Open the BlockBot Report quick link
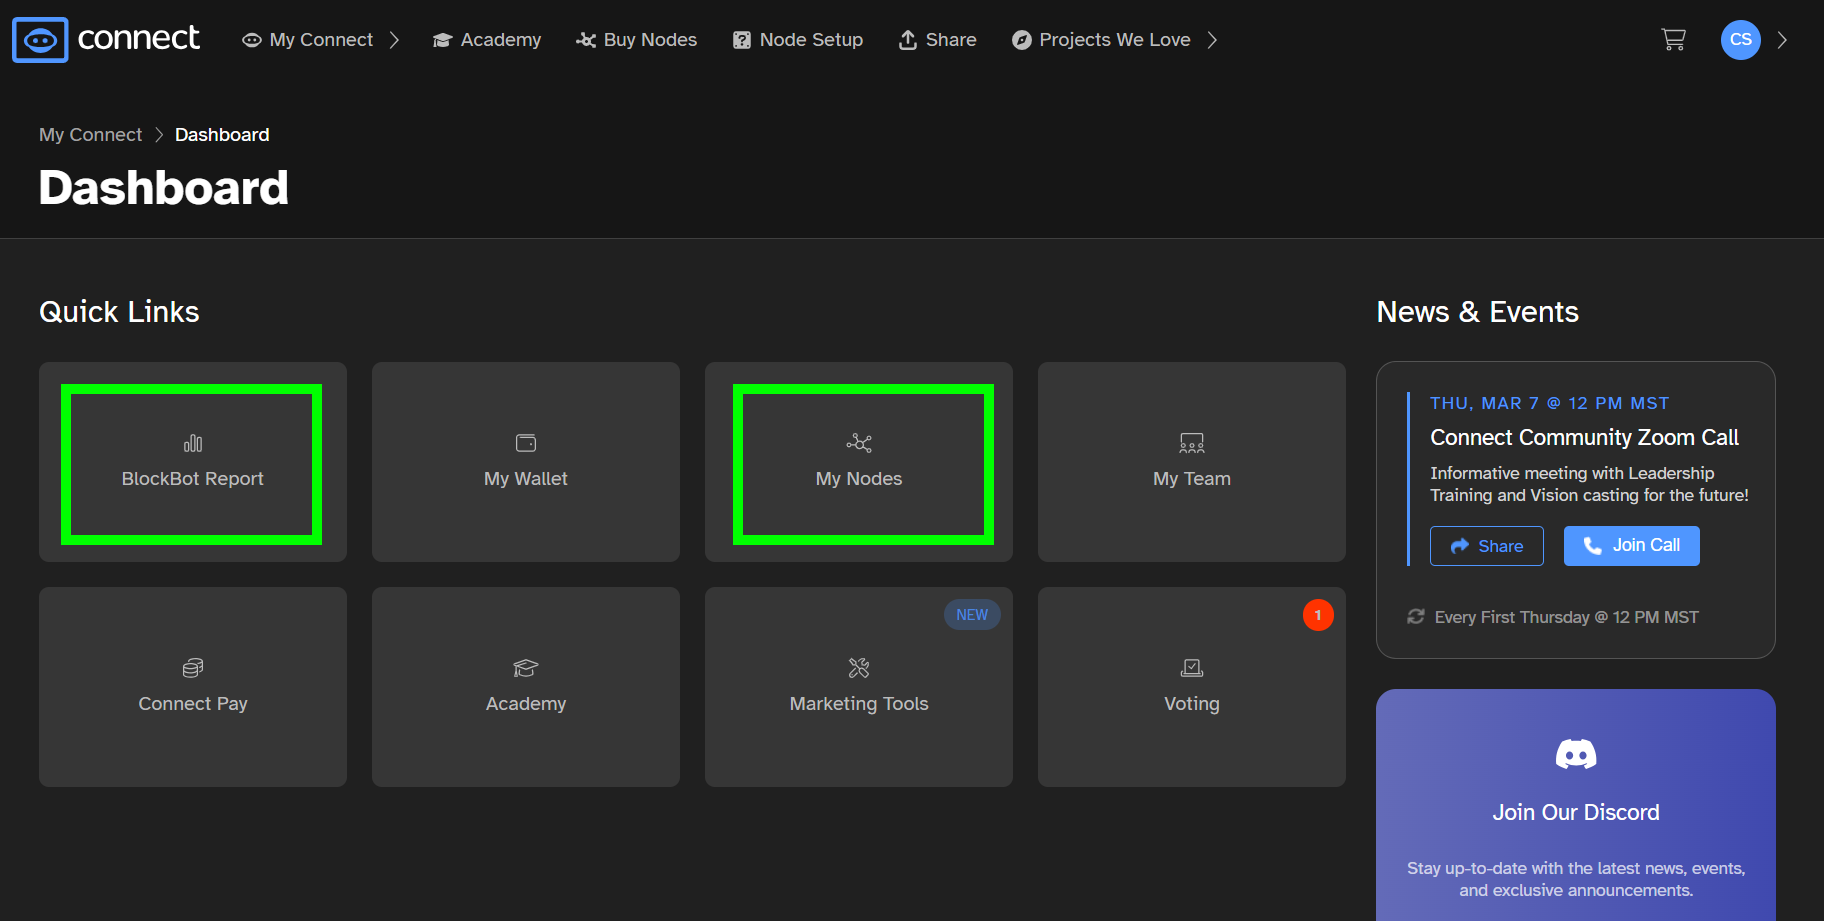1824x921 pixels. (x=193, y=462)
